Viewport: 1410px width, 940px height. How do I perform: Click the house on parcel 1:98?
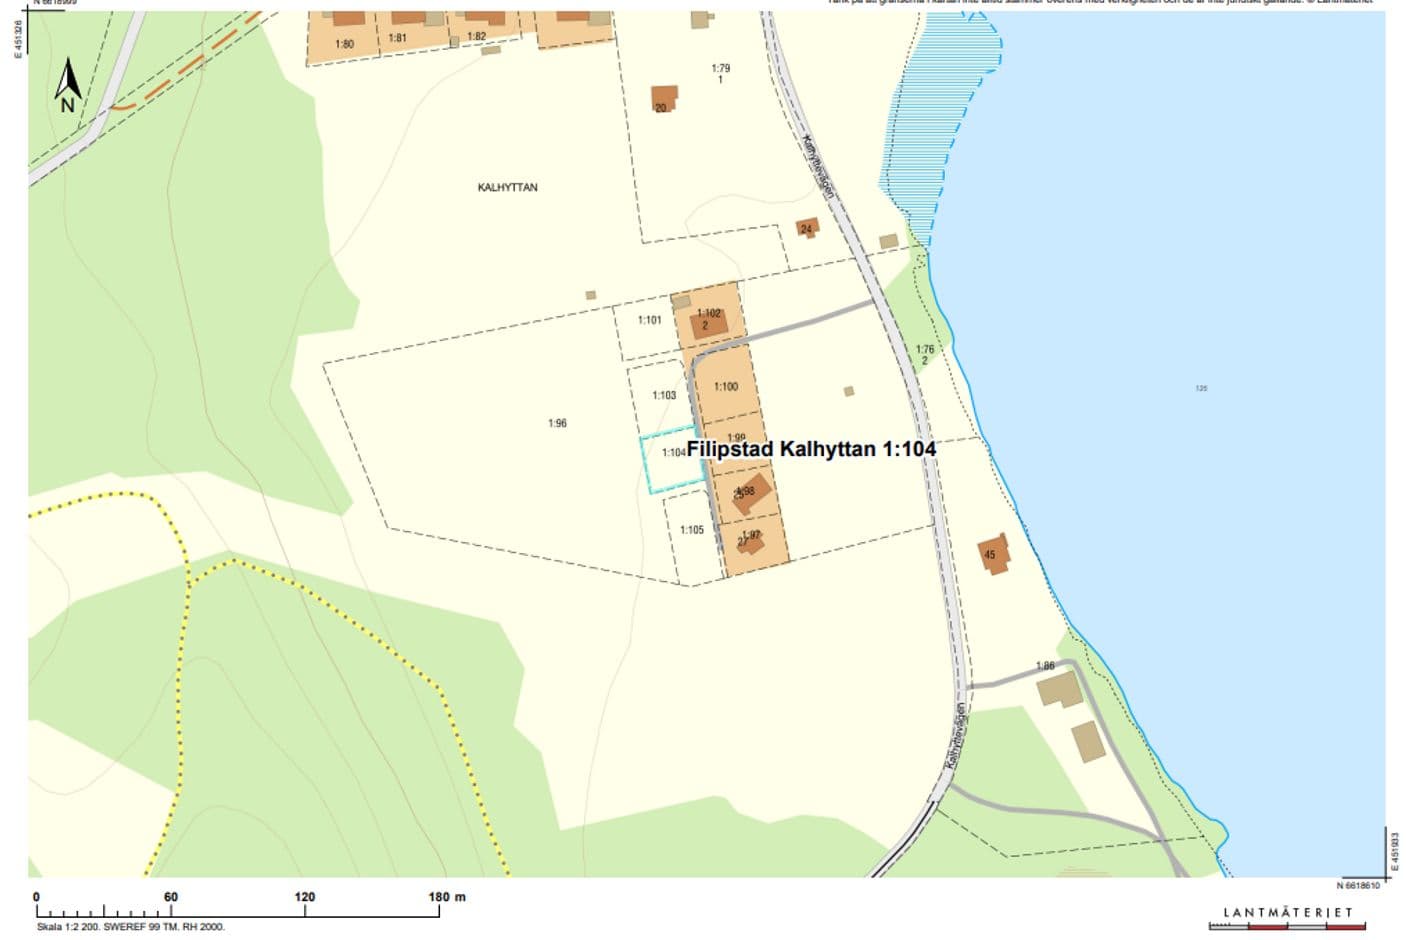750,494
